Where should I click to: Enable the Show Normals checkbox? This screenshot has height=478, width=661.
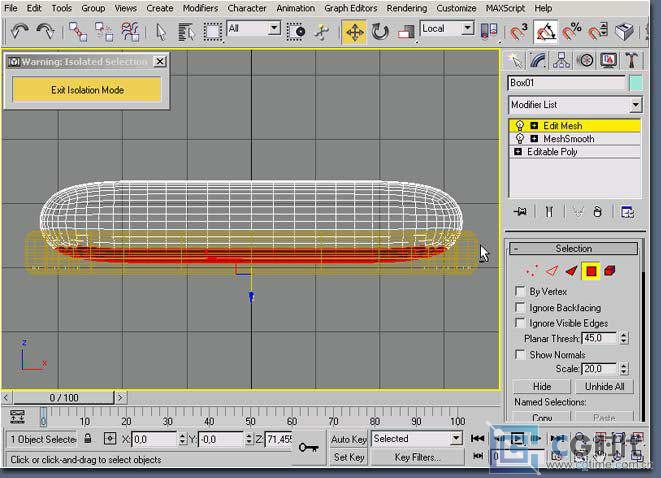click(x=520, y=354)
